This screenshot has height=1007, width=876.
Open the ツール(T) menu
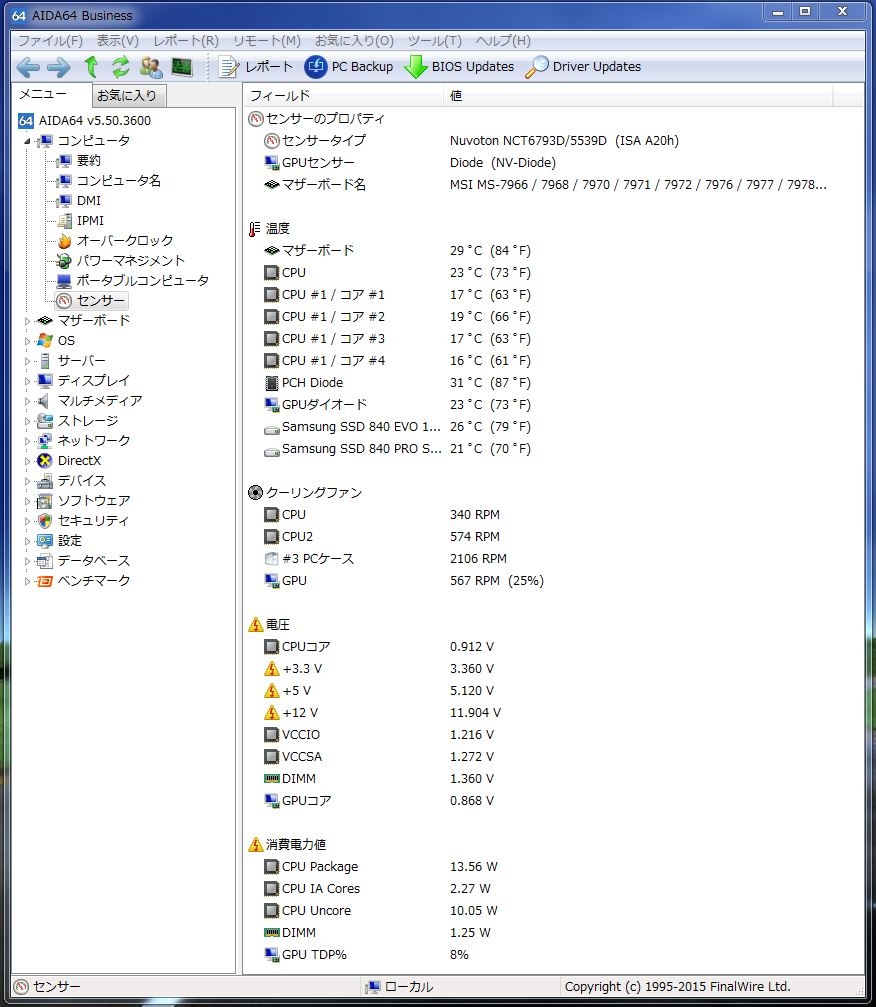point(435,41)
